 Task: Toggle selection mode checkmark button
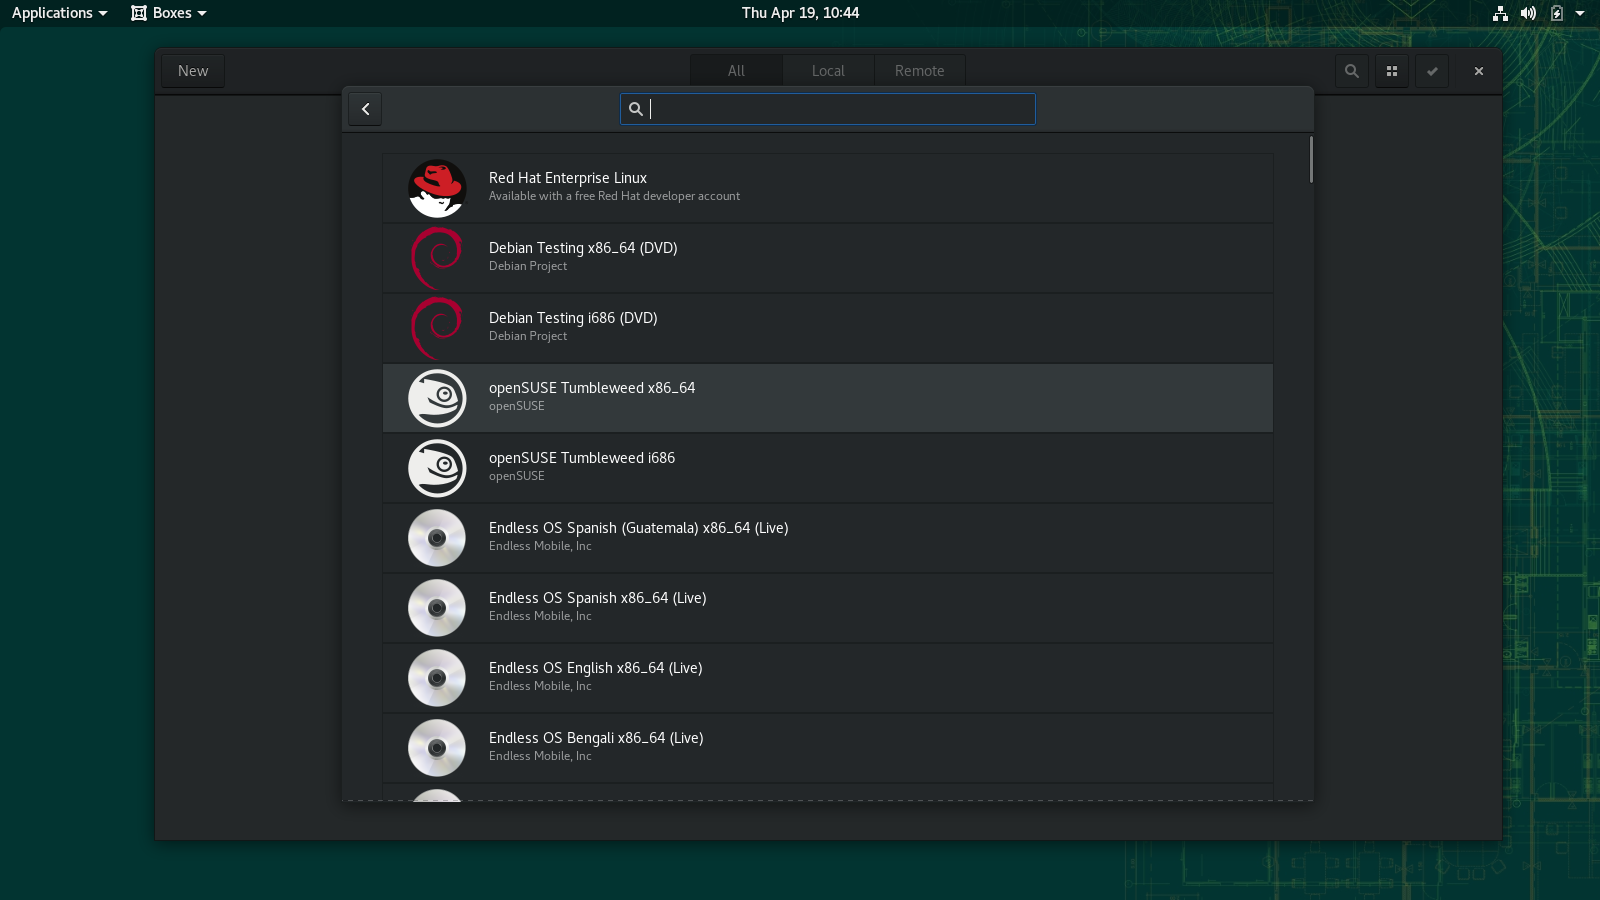[1431, 71]
